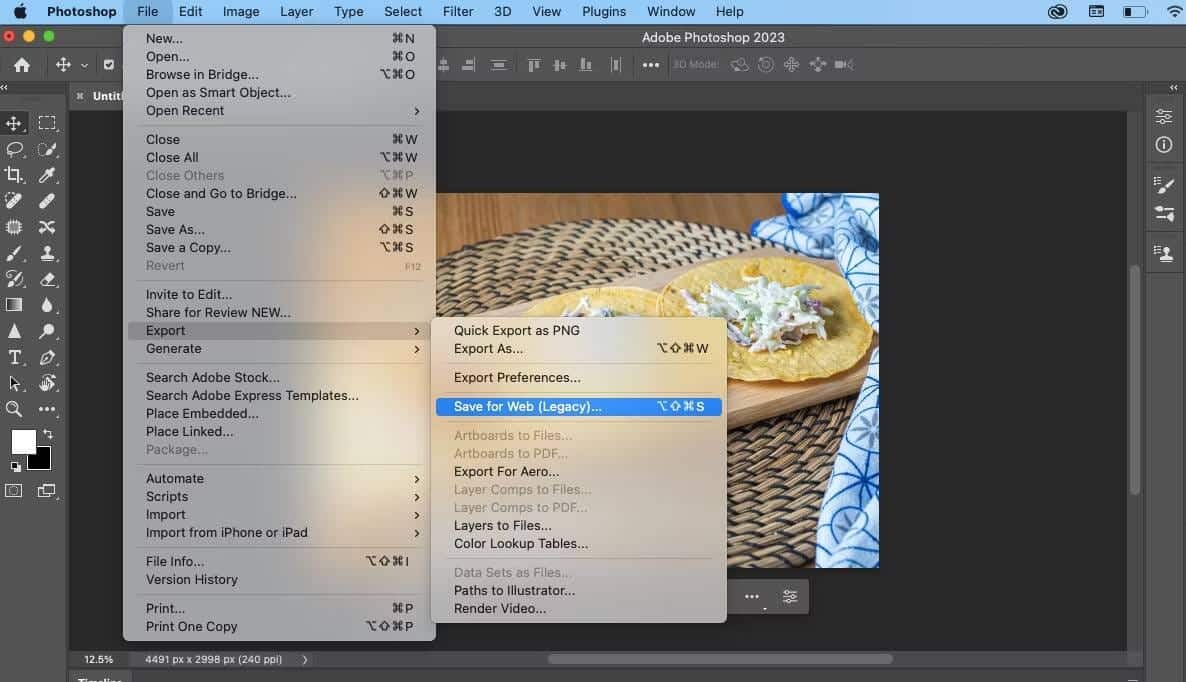1186x682 pixels.
Task: Expand the Automate submenu
Action: 281,478
